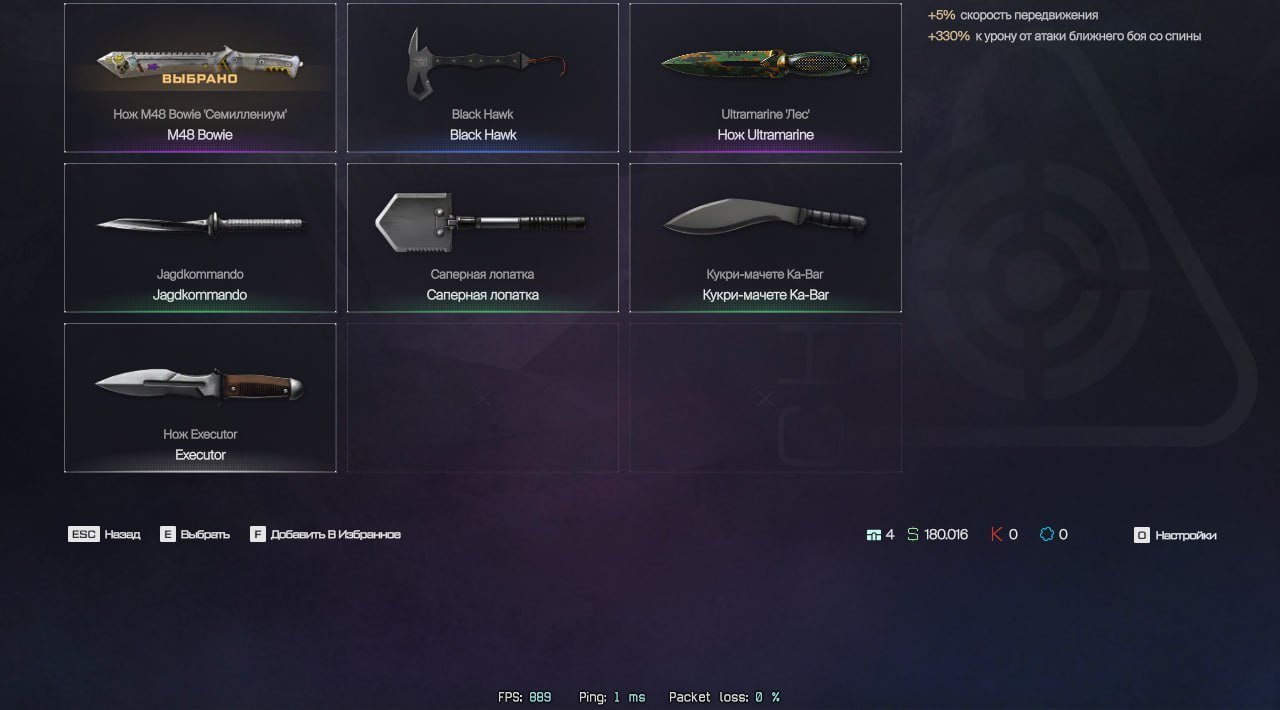1280x710 pixels.
Task: Click the red K currency counter
Action: click(x=1004, y=534)
